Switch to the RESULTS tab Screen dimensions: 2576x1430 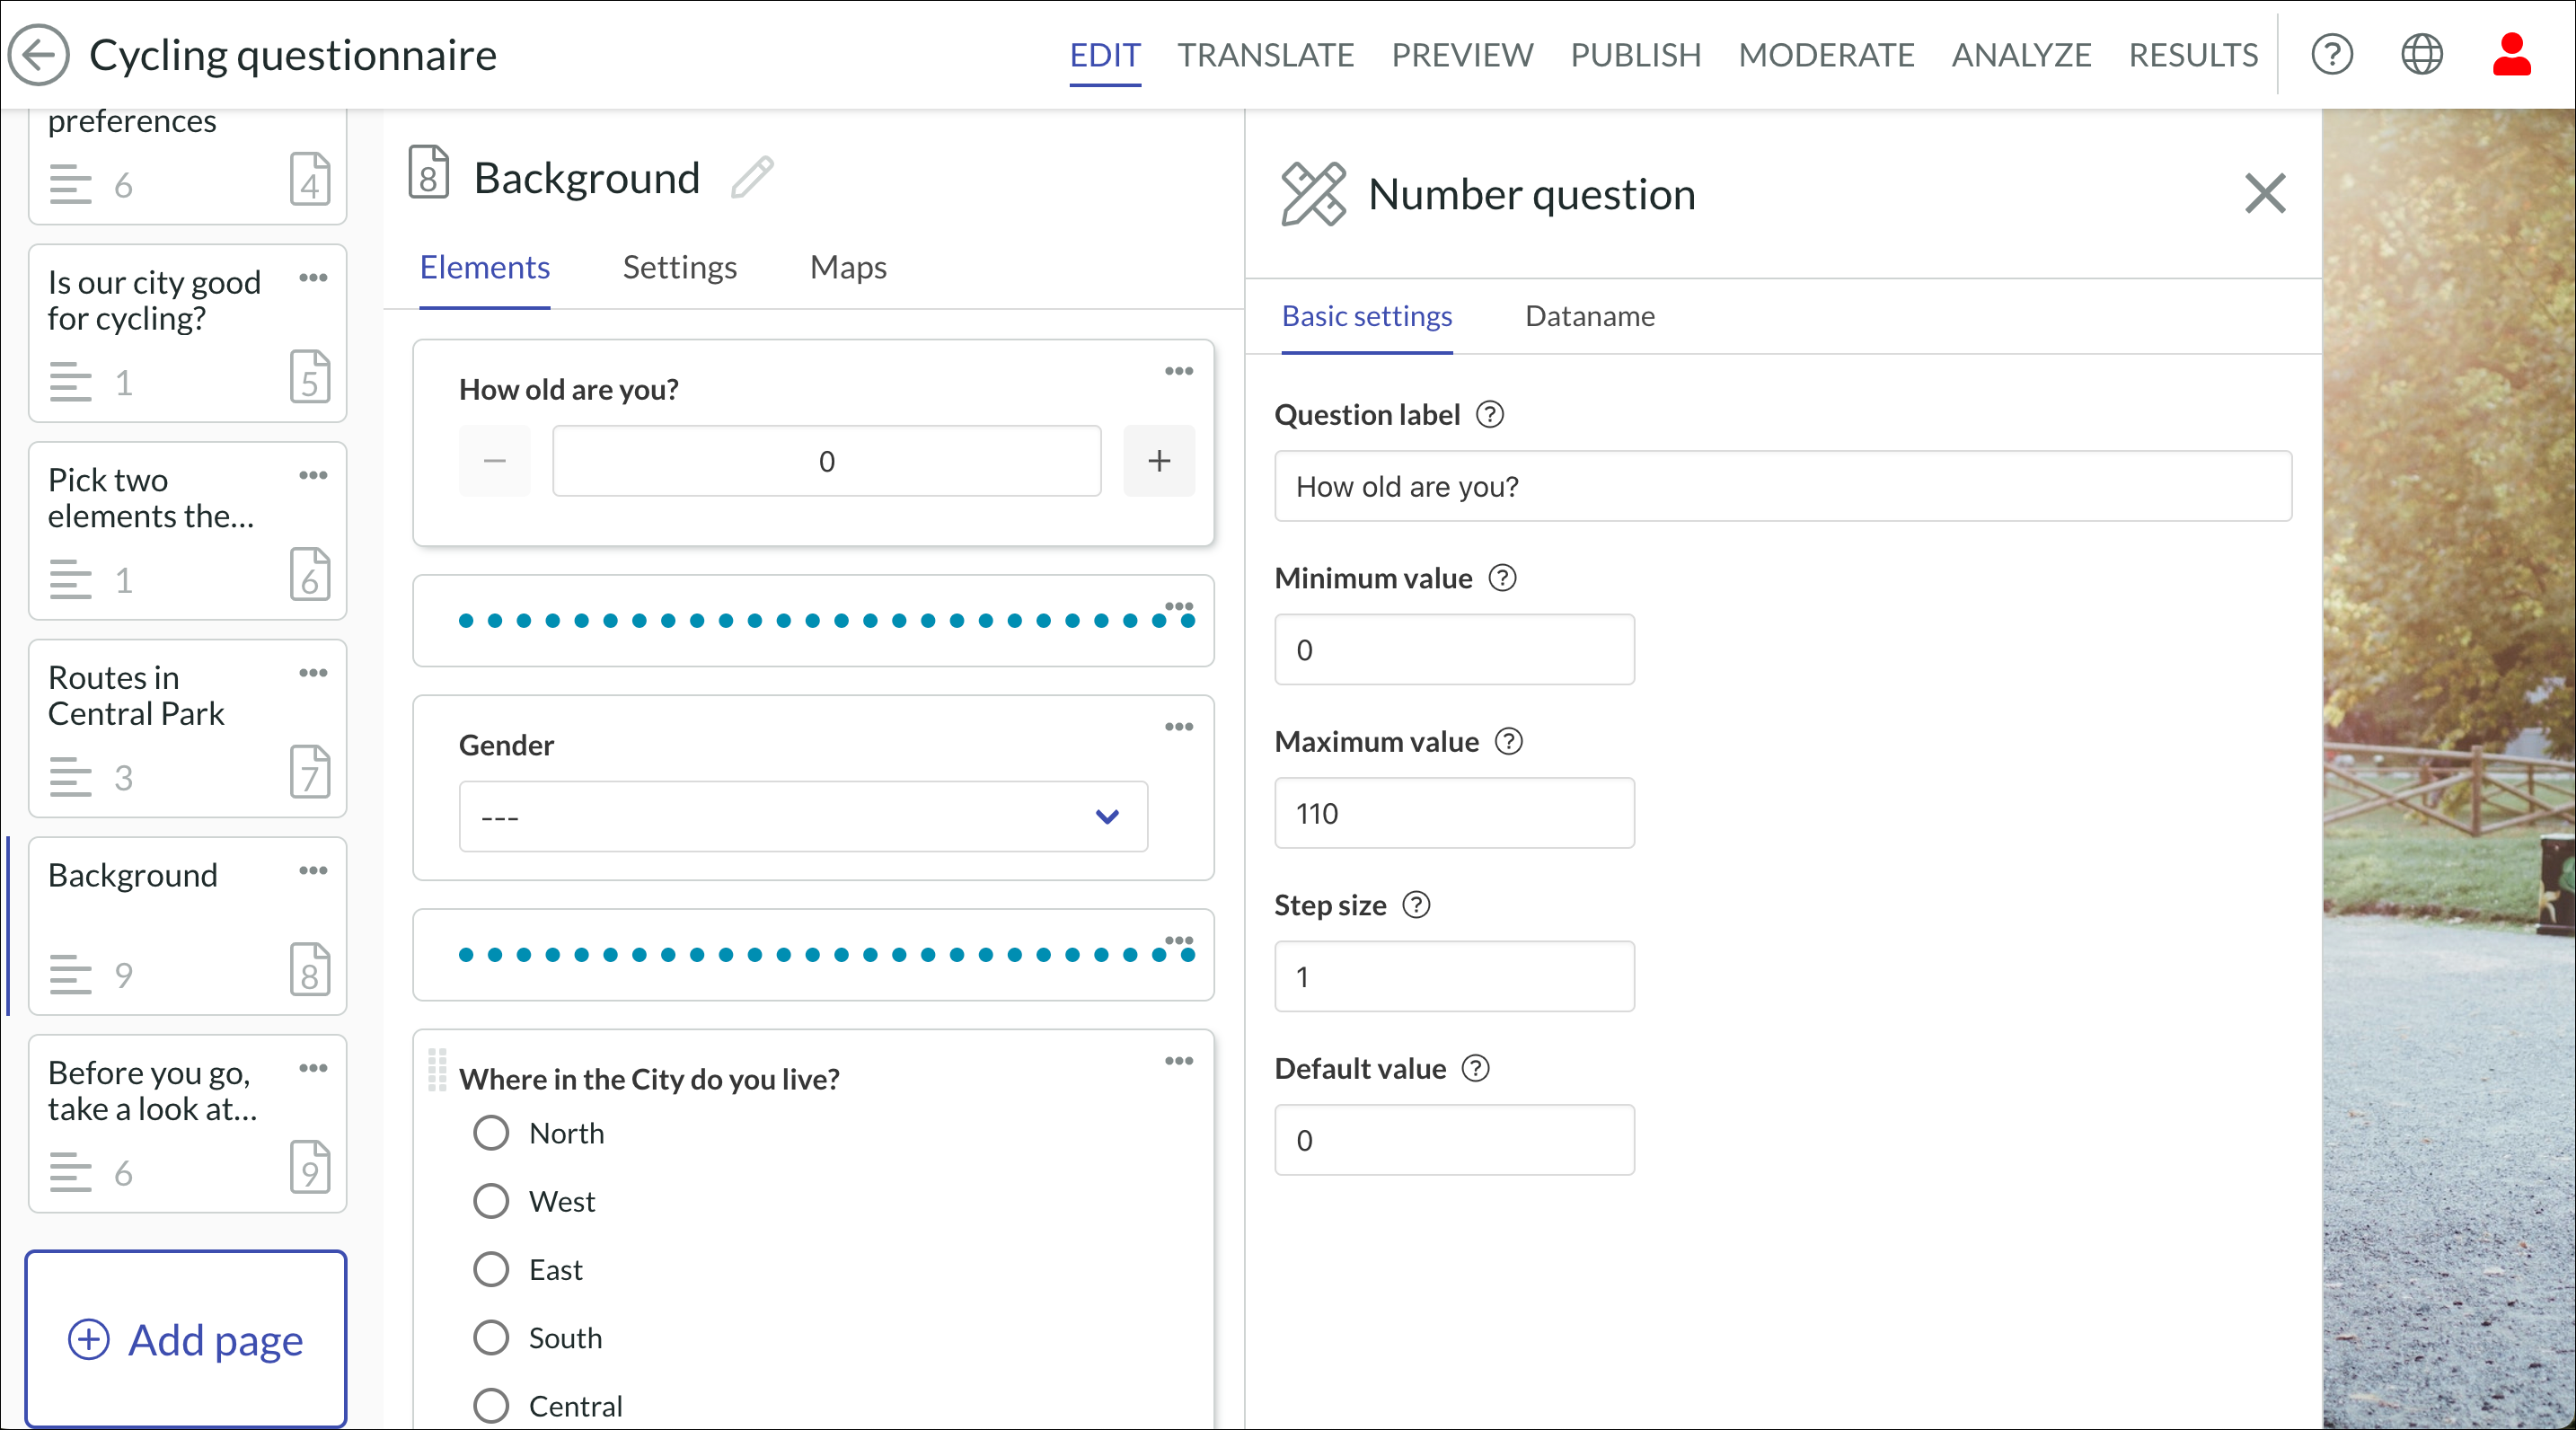(x=2193, y=54)
